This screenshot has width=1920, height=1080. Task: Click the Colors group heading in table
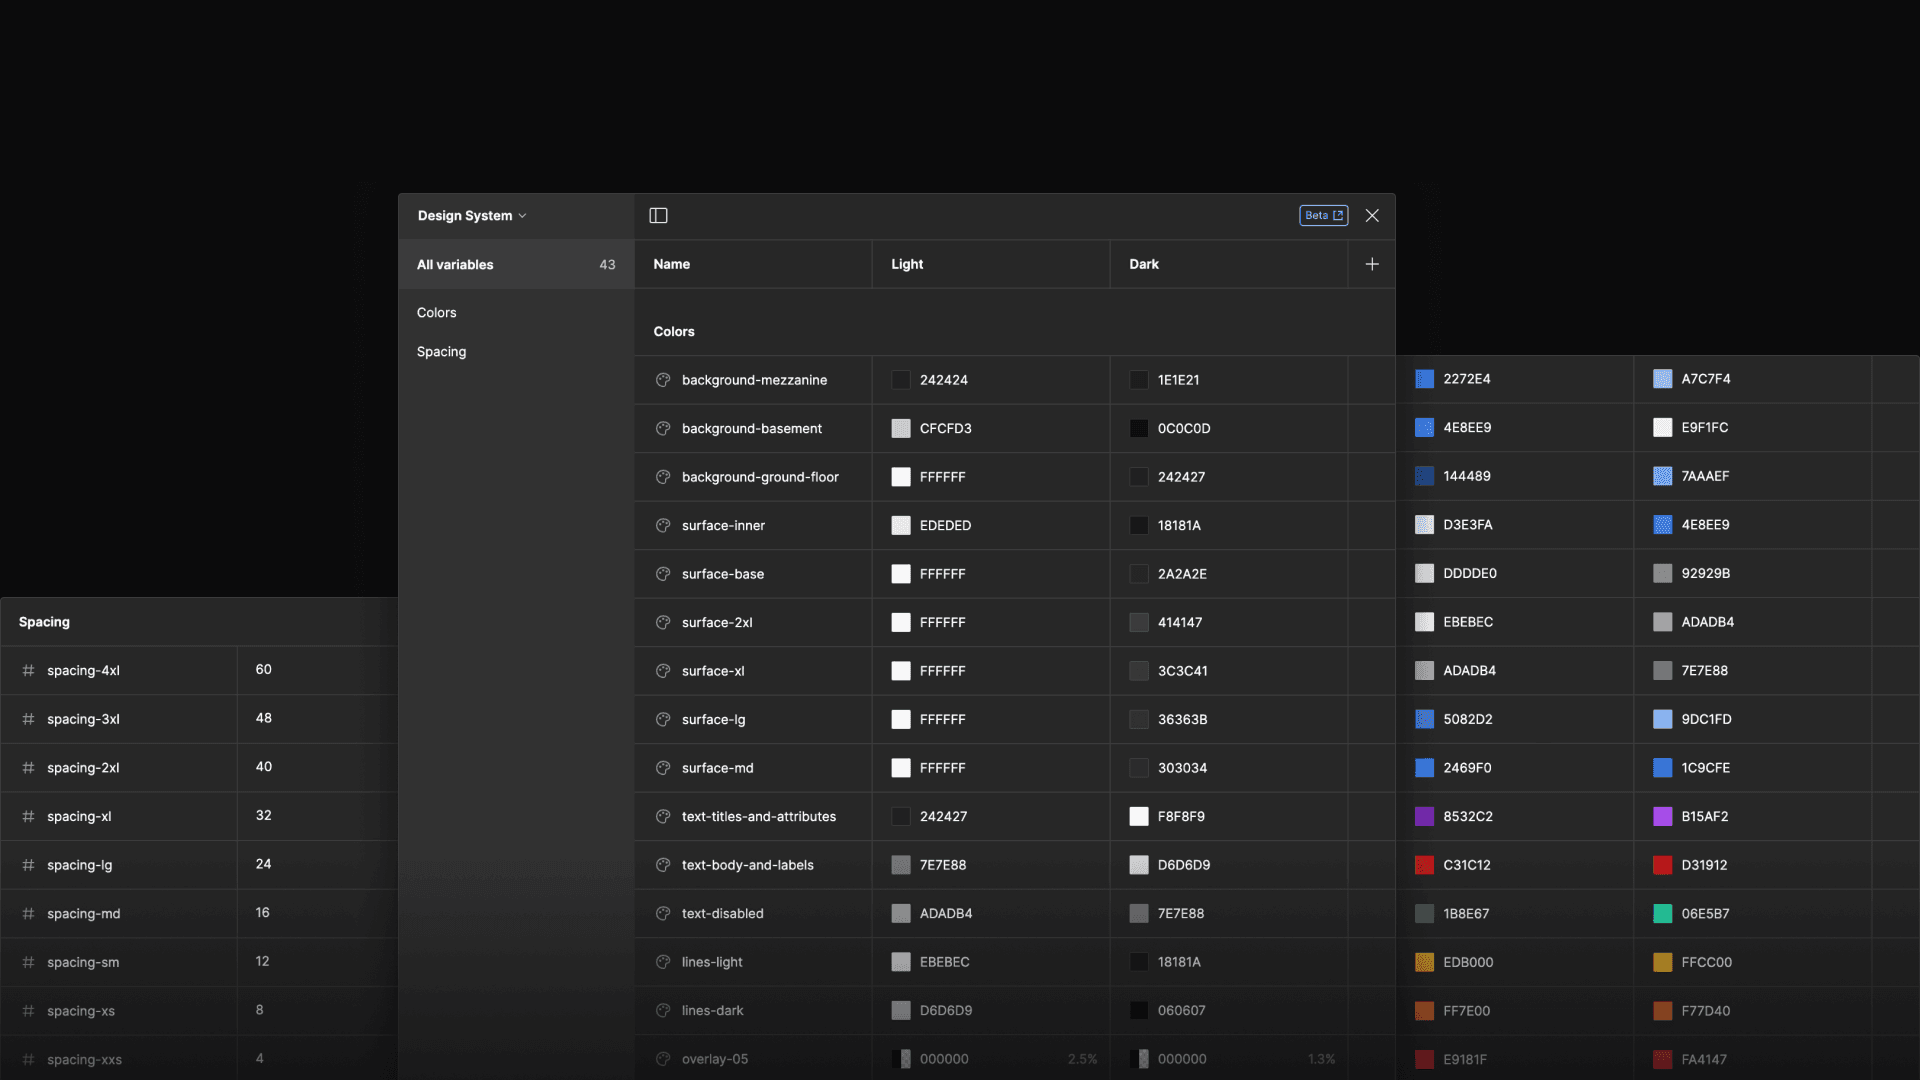click(674, 331)
